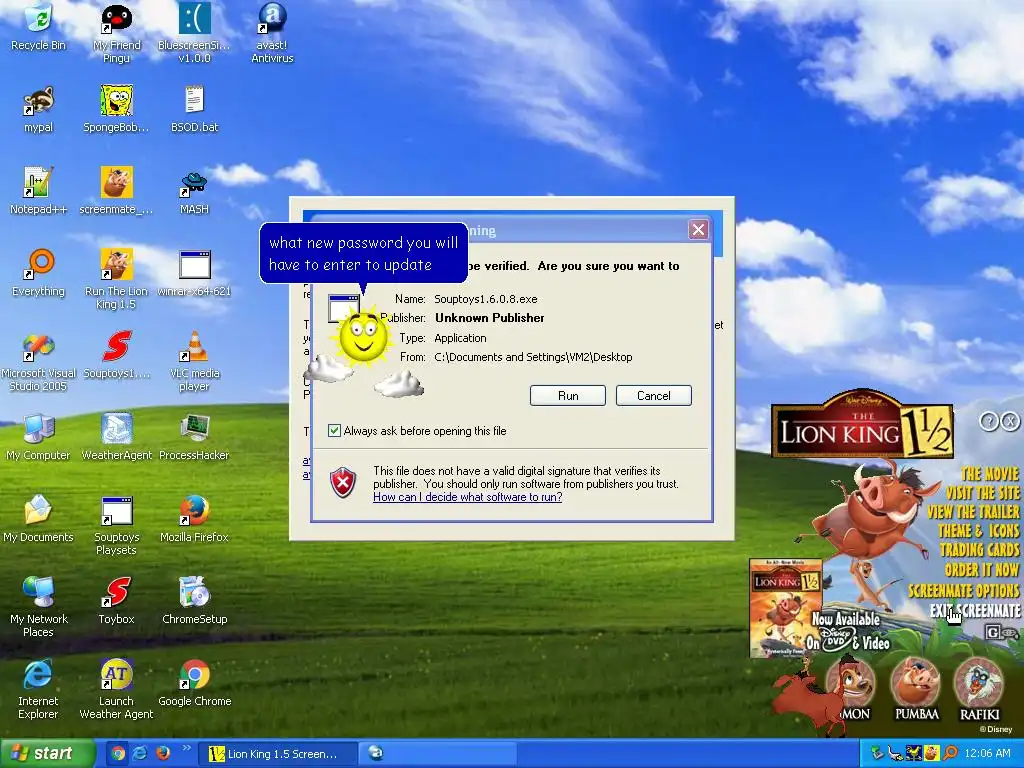The image size is (1024, 768).
Task: Click the smiling sun Souptoys toy
Action: point(363,336)
